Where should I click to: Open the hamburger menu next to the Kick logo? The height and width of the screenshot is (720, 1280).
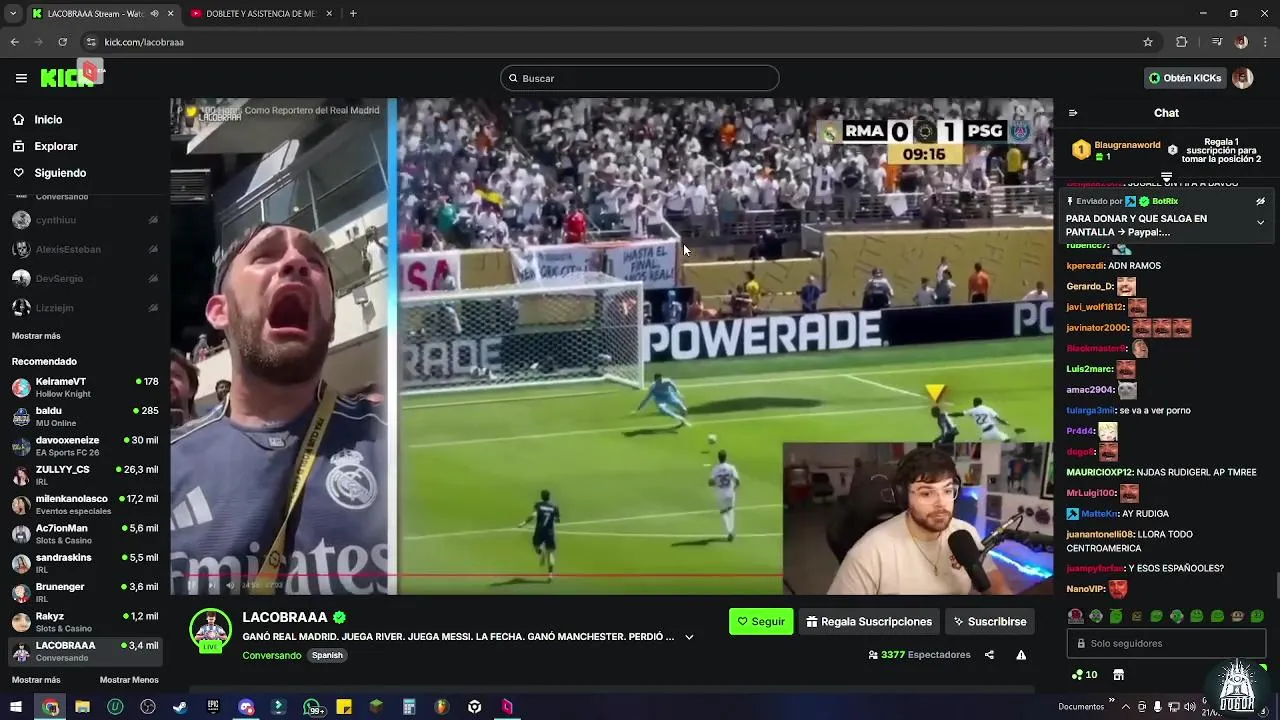point(21,78)
